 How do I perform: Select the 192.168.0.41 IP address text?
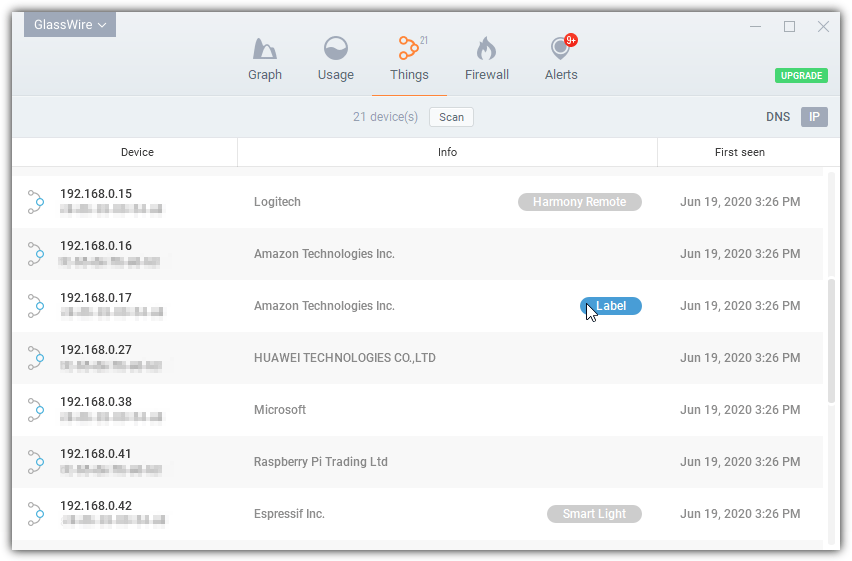pos(96,454)
